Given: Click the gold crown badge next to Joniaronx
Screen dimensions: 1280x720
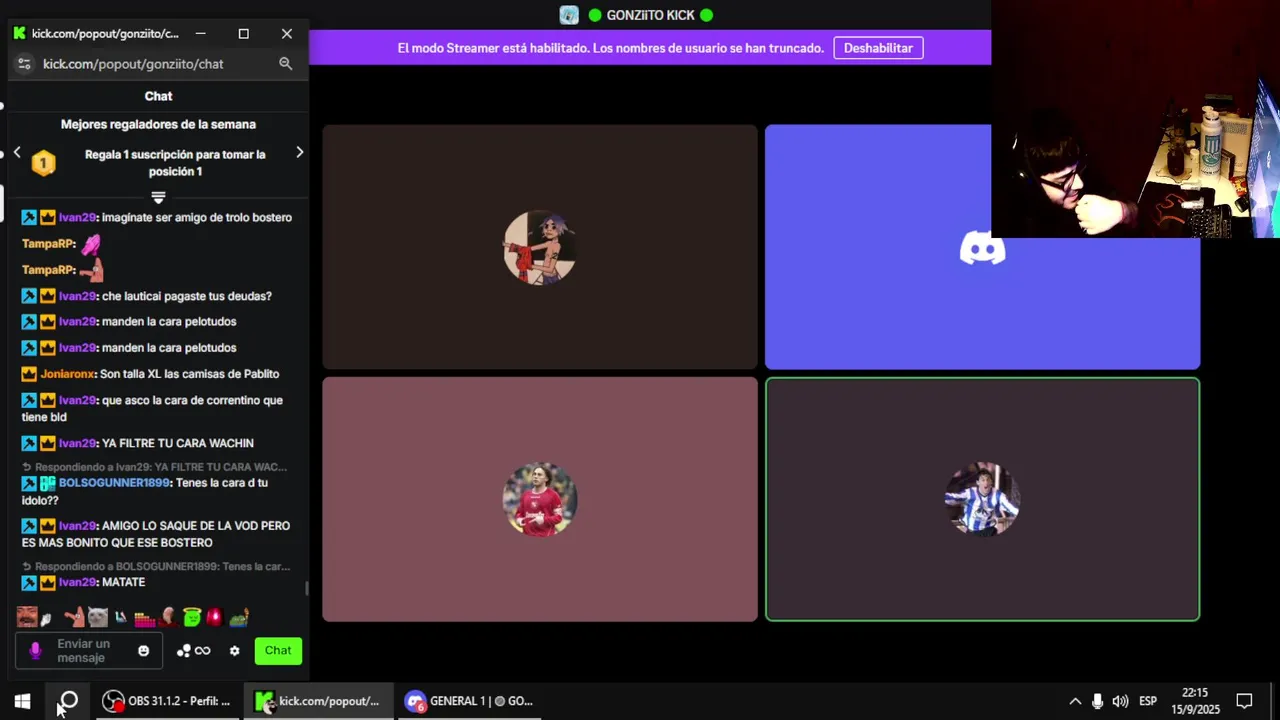Looking at the screenshot, I should coord(29,374).
